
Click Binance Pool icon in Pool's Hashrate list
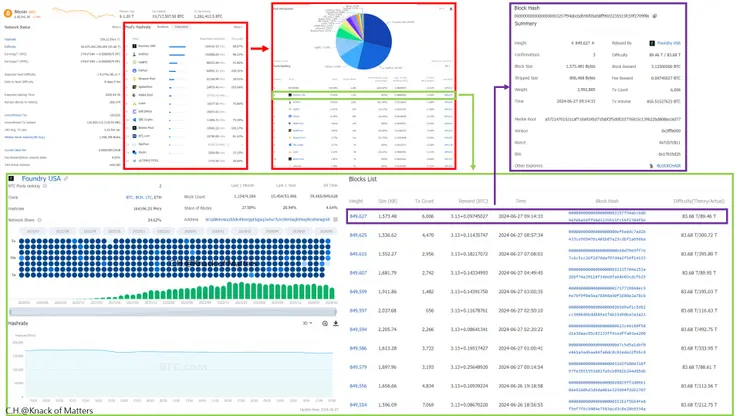pyautogui.click(x=135, y=79)
